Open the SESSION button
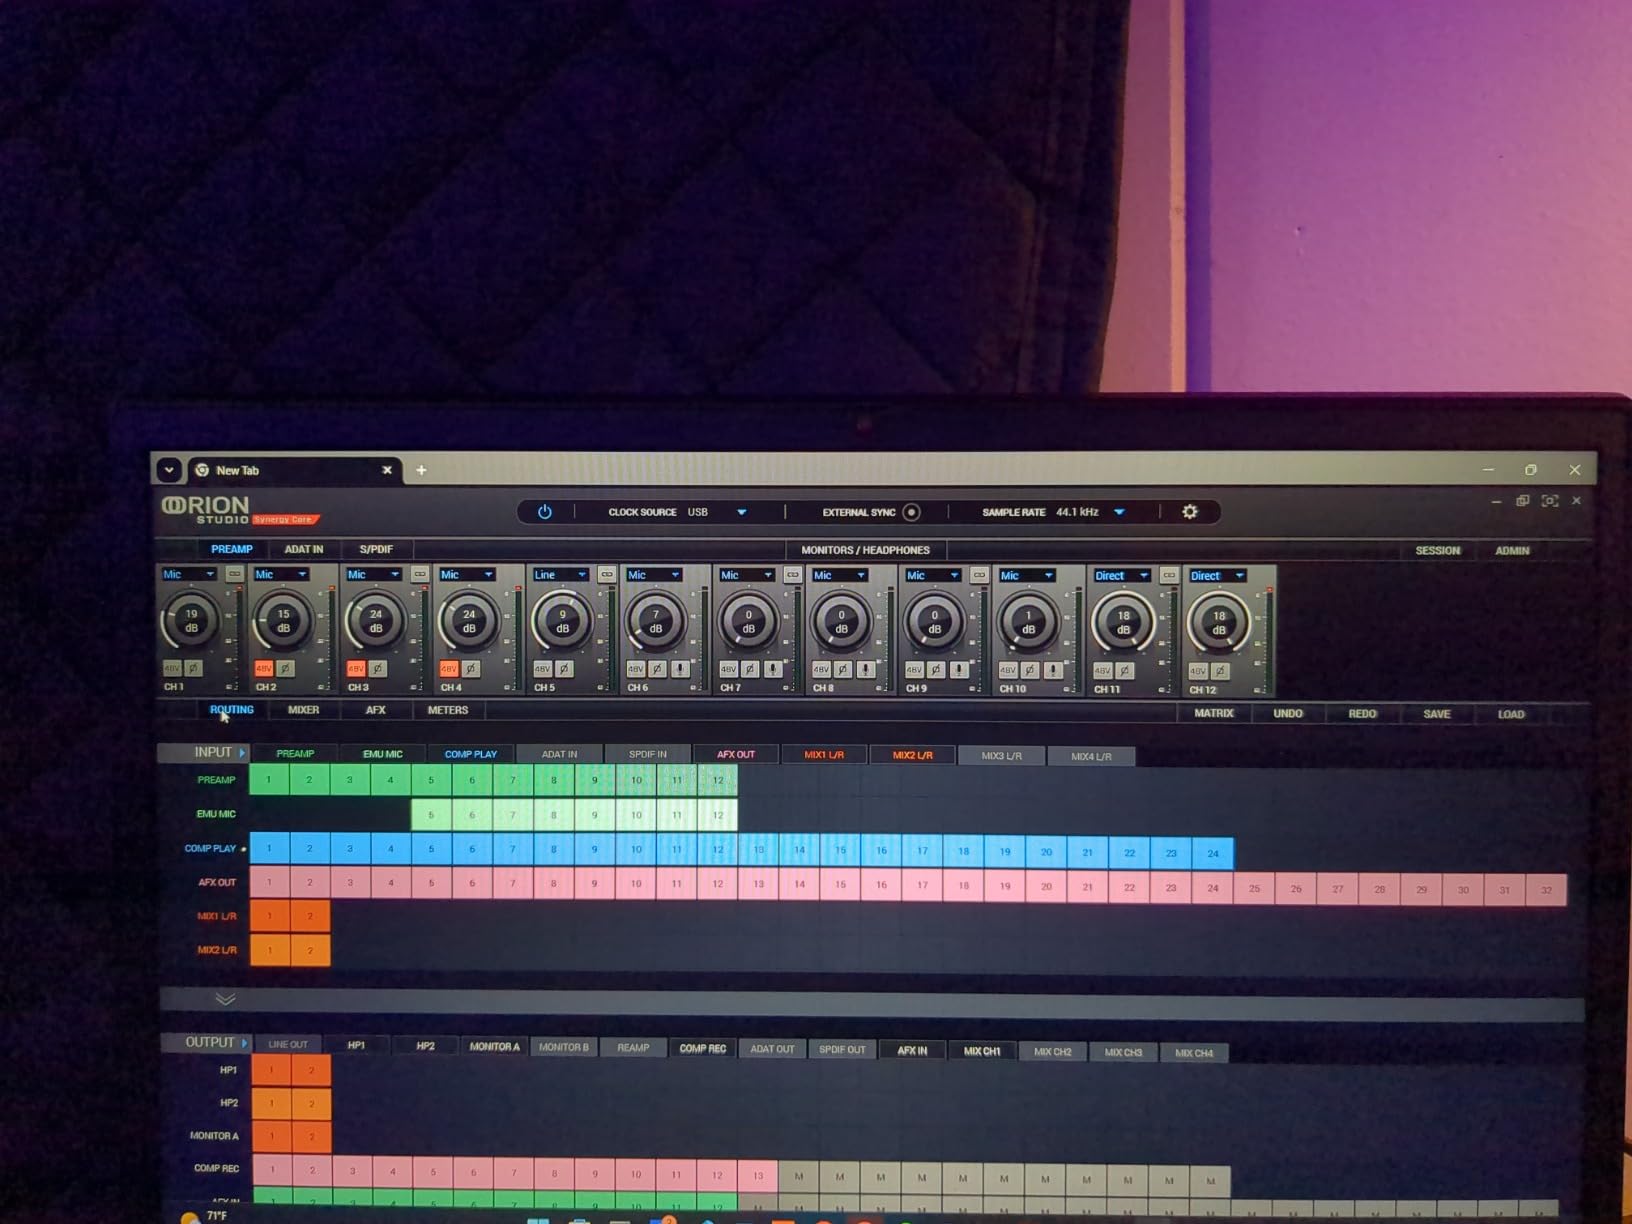This screenshot has width=1632, height=1224. [1438, 551]
